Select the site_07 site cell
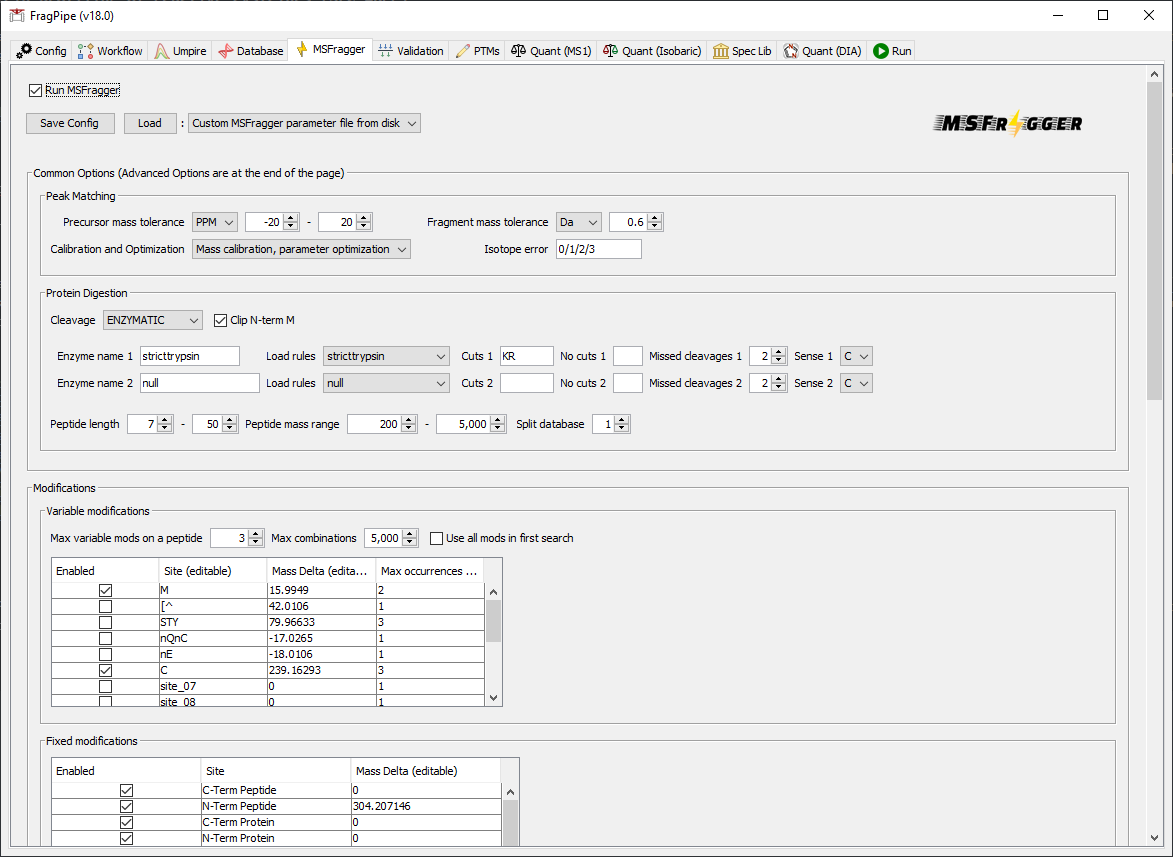Image resolution: width=1173 pixels, height=857 pixels. coord(212,686)
